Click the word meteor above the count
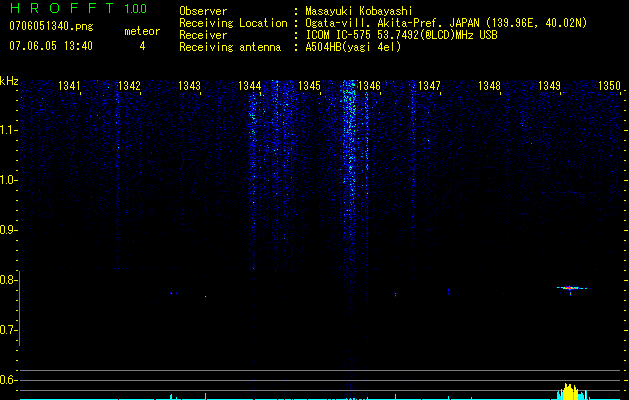 pyautogui.click(x=142, y=31)
